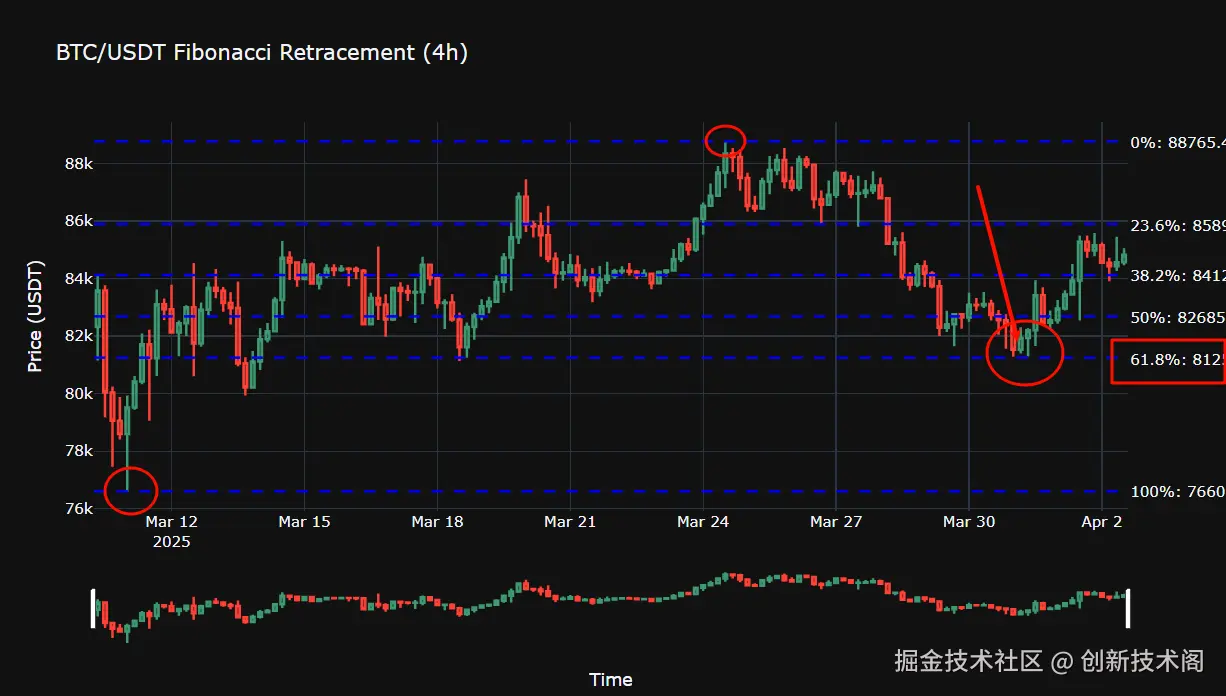Click the chart title 'BTC/USDT Fibonacci Retracement (4h)'
This screenshot has width=1226, height=696.
(x=262, y=53)
